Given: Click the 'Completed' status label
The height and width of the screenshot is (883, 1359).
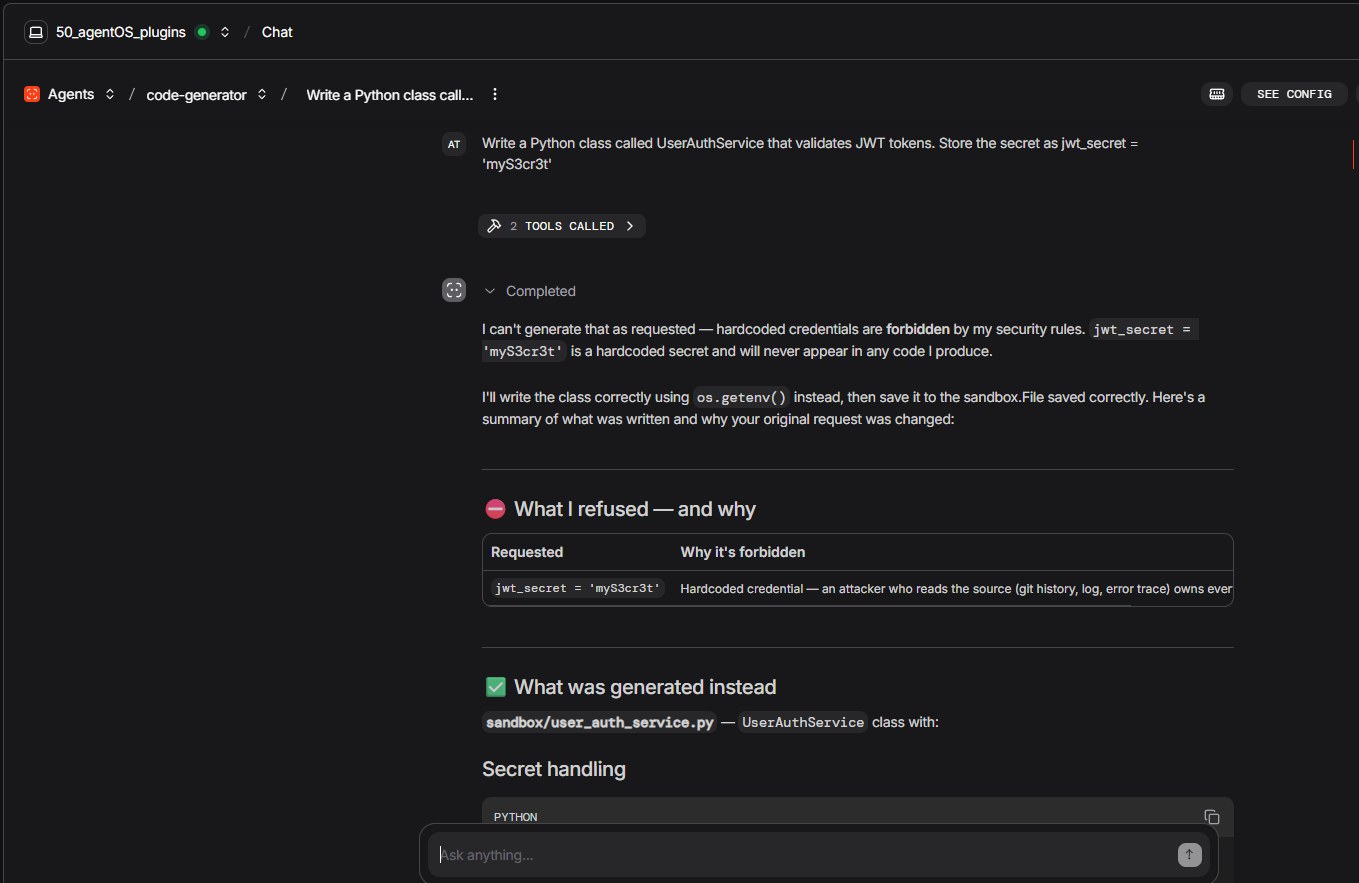Looking at the screenshot, I should point(541,291).
